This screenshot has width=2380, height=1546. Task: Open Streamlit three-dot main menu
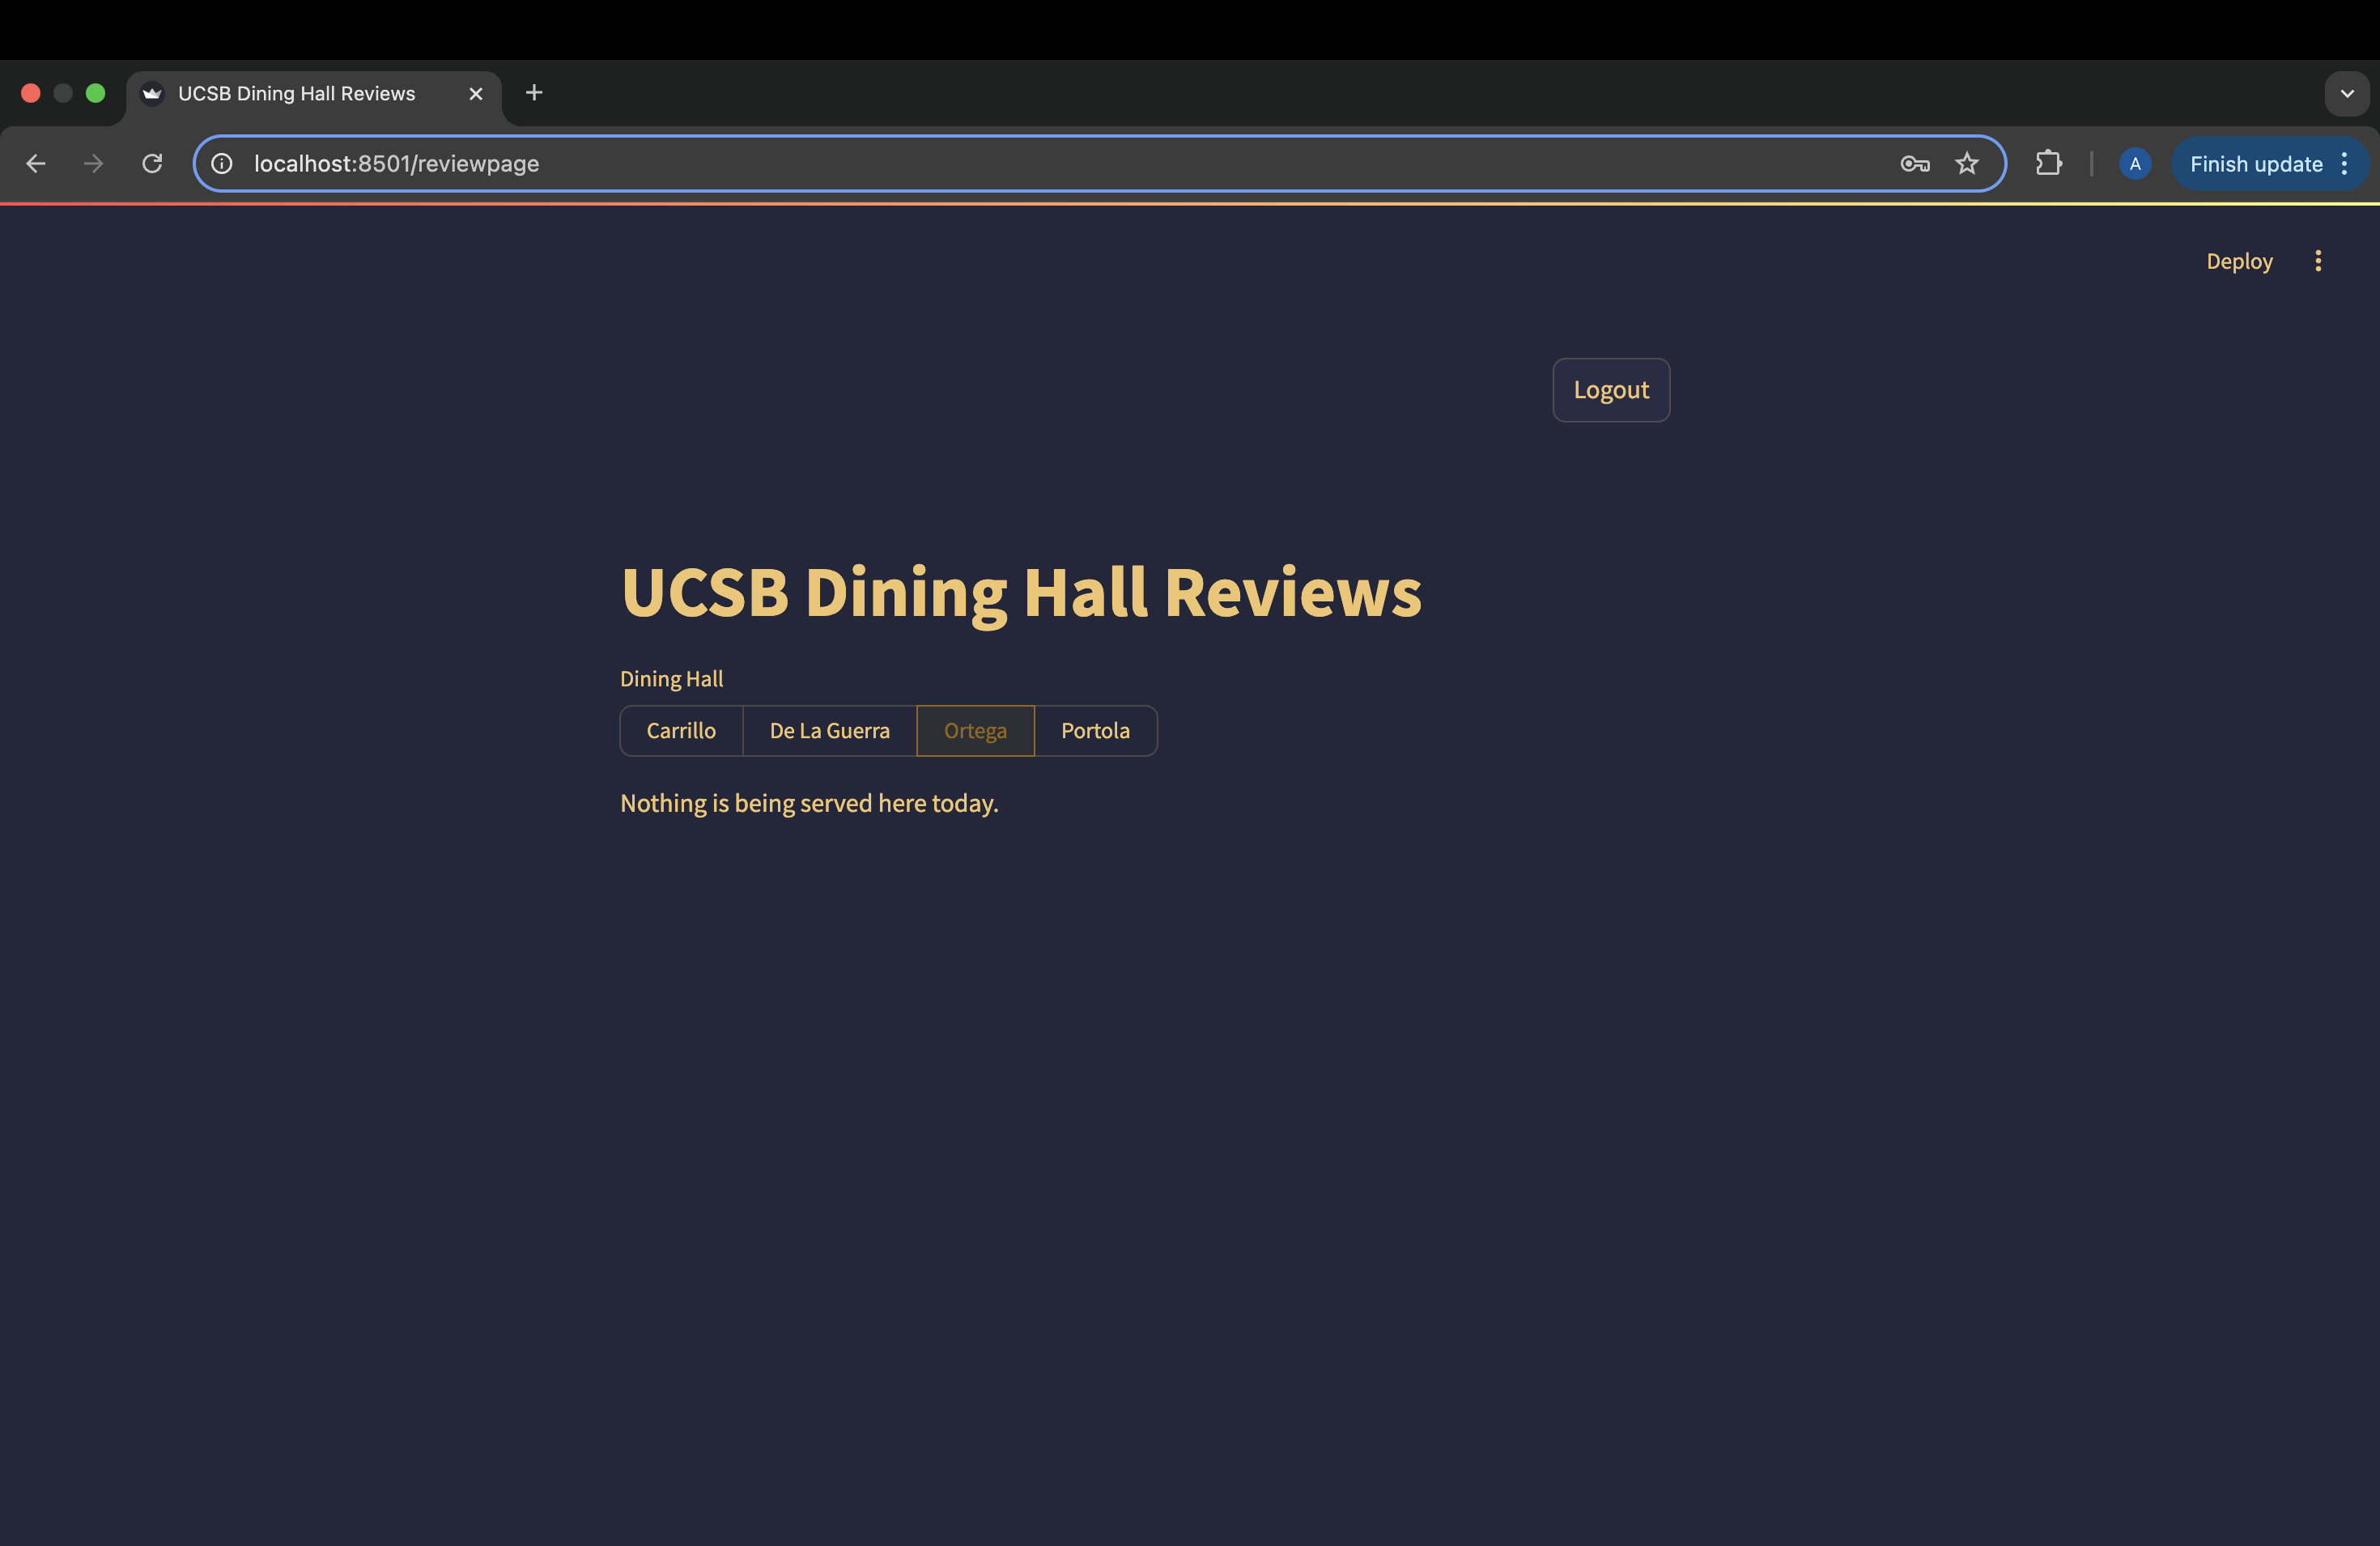click(2317, 261)
